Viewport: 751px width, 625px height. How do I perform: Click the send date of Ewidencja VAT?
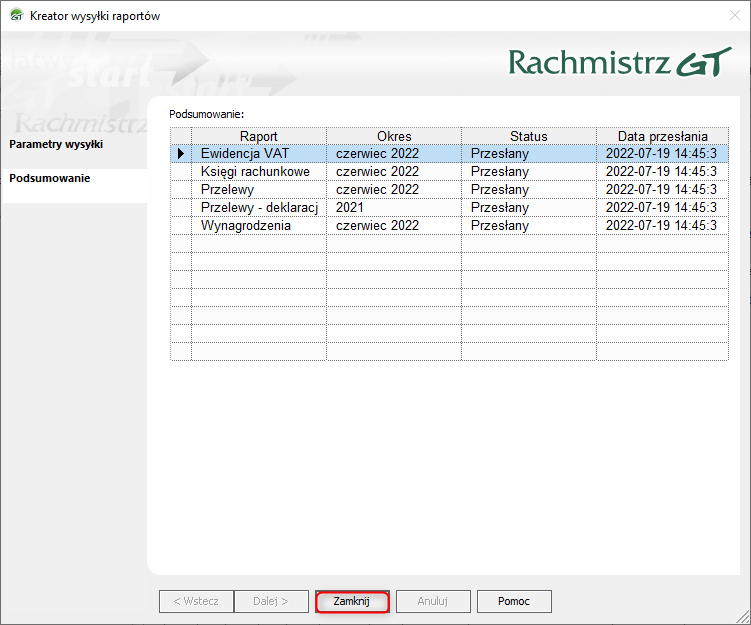[x=662, y=154]
